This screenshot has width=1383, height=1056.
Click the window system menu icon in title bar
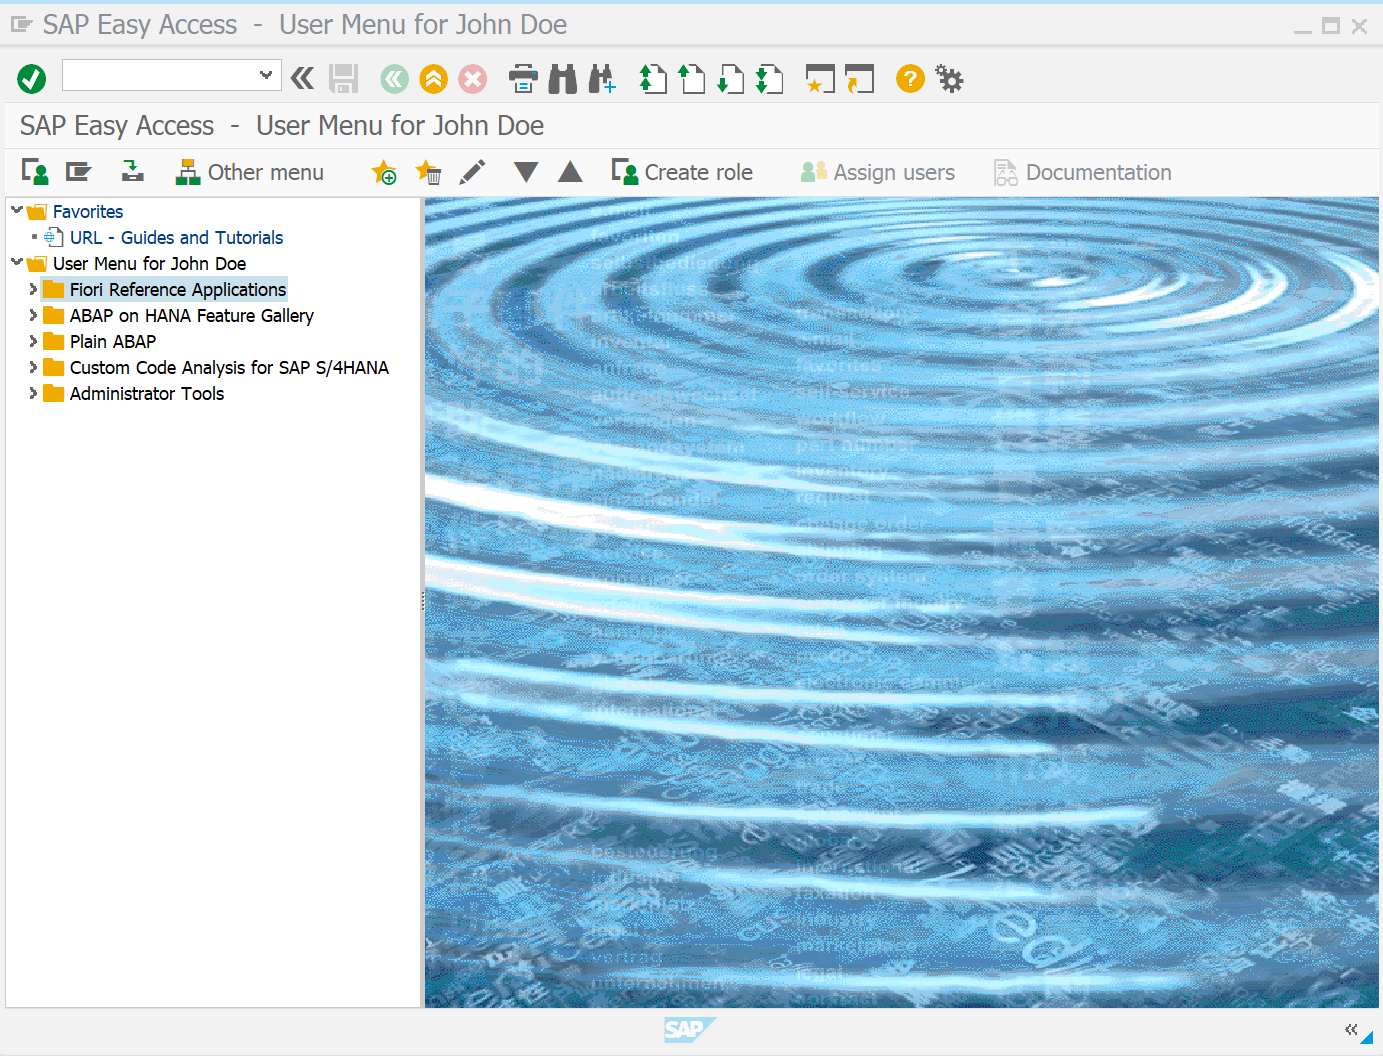point(21,24)
